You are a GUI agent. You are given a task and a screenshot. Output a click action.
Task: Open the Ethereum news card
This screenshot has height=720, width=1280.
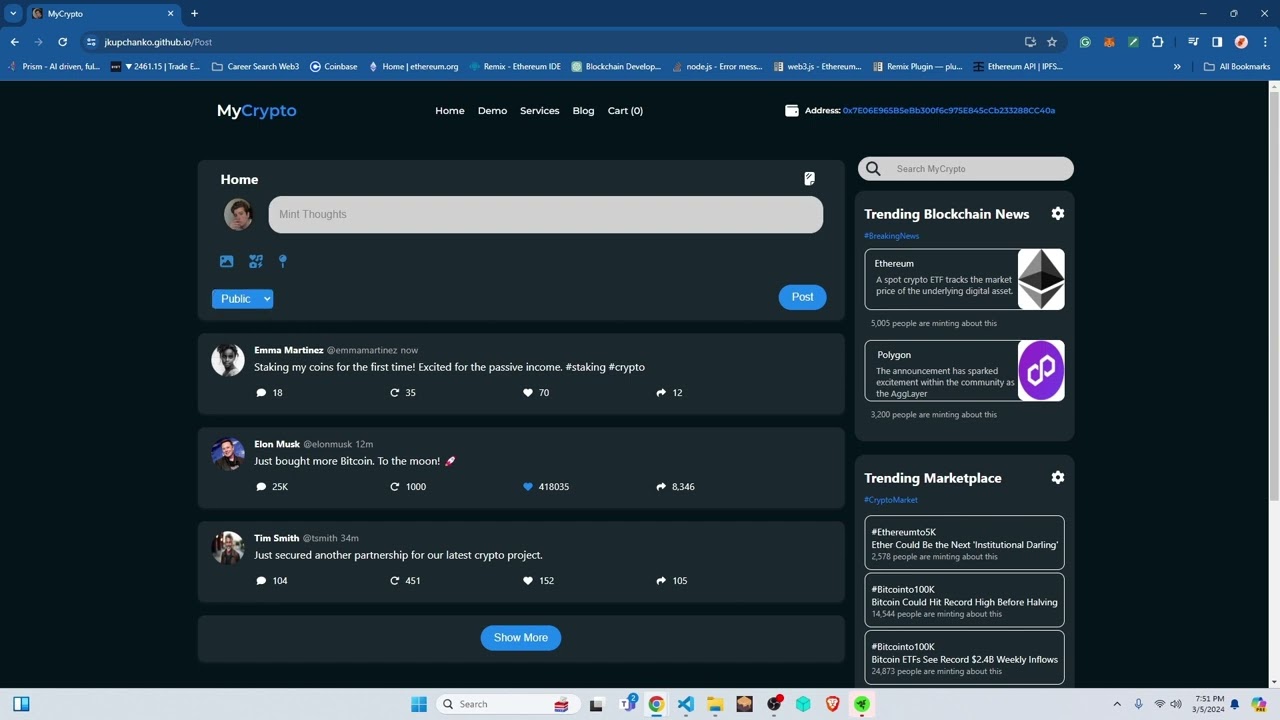965,279
